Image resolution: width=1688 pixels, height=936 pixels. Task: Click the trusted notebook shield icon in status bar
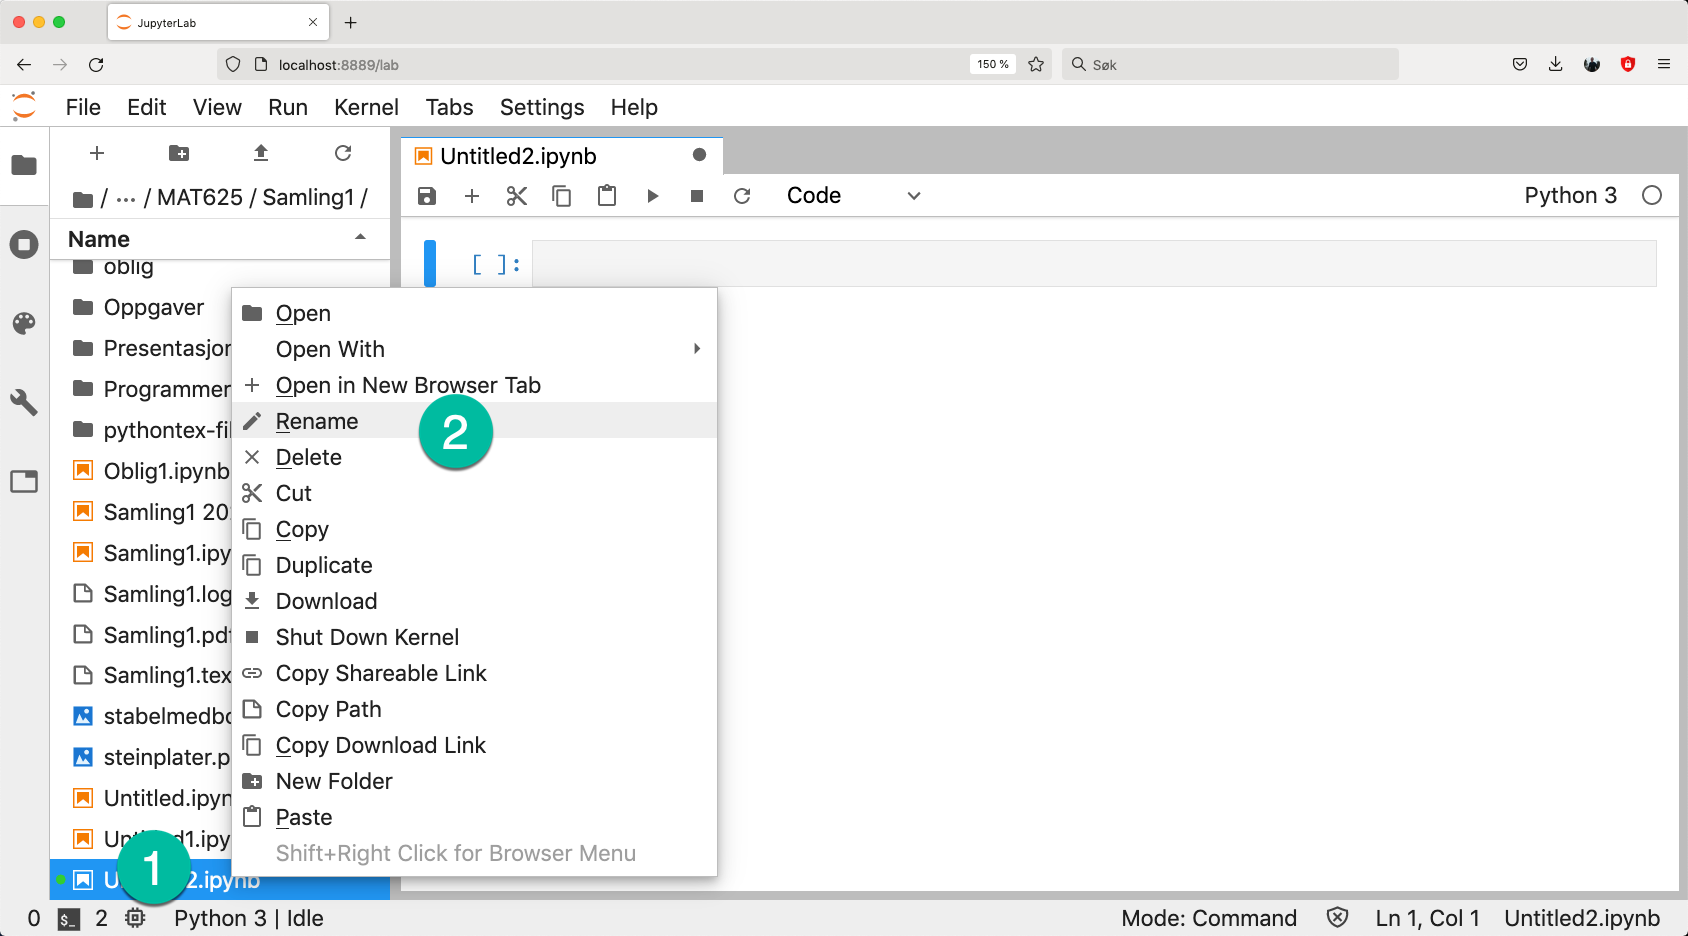point(1337,918)
